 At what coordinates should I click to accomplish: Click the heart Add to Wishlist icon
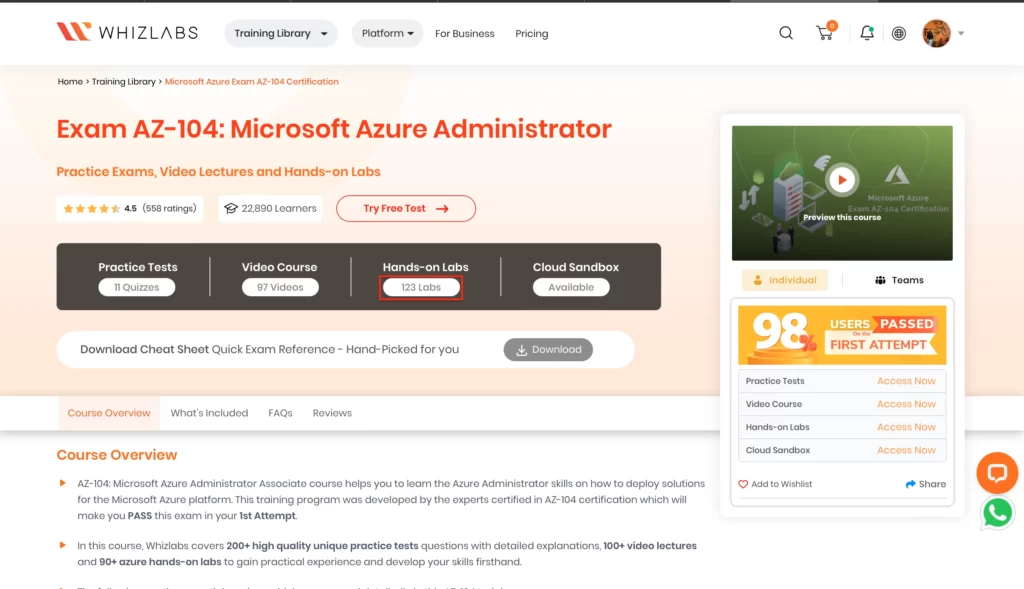[743, 484]
